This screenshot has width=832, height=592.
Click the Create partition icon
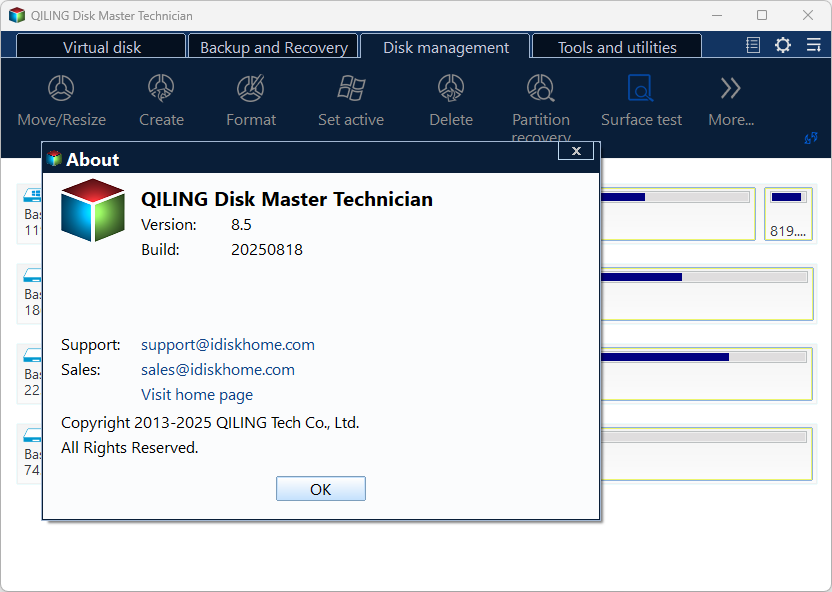pyautogui.click(x=161, y=101)
